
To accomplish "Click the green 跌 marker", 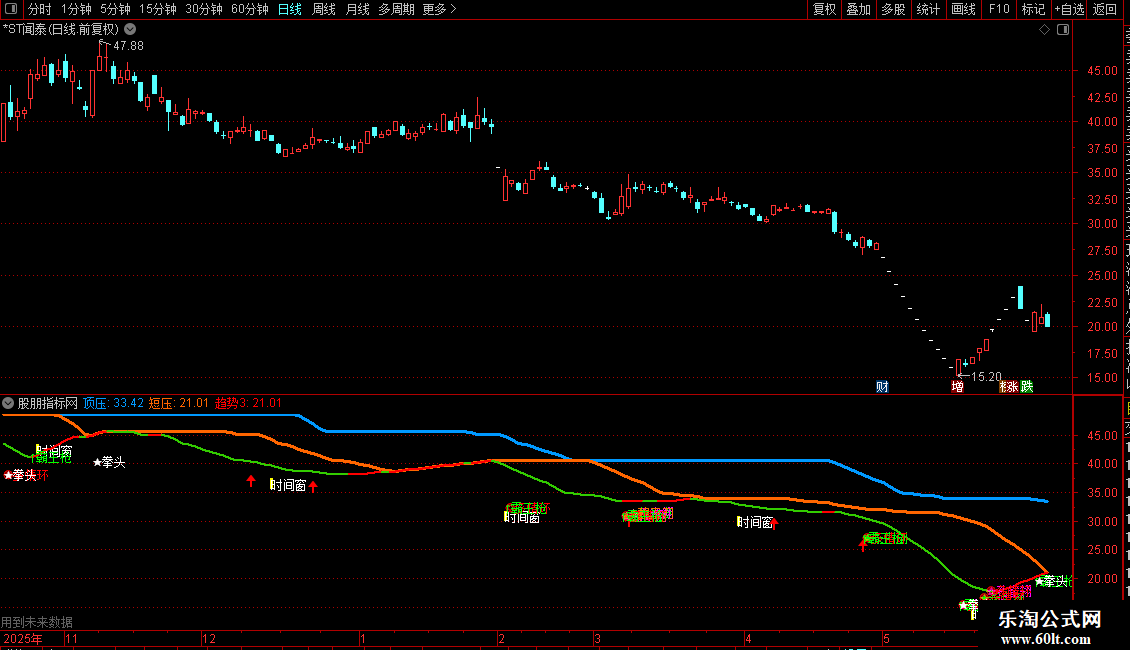I will pyautogui.click(x=1027, y=387).
